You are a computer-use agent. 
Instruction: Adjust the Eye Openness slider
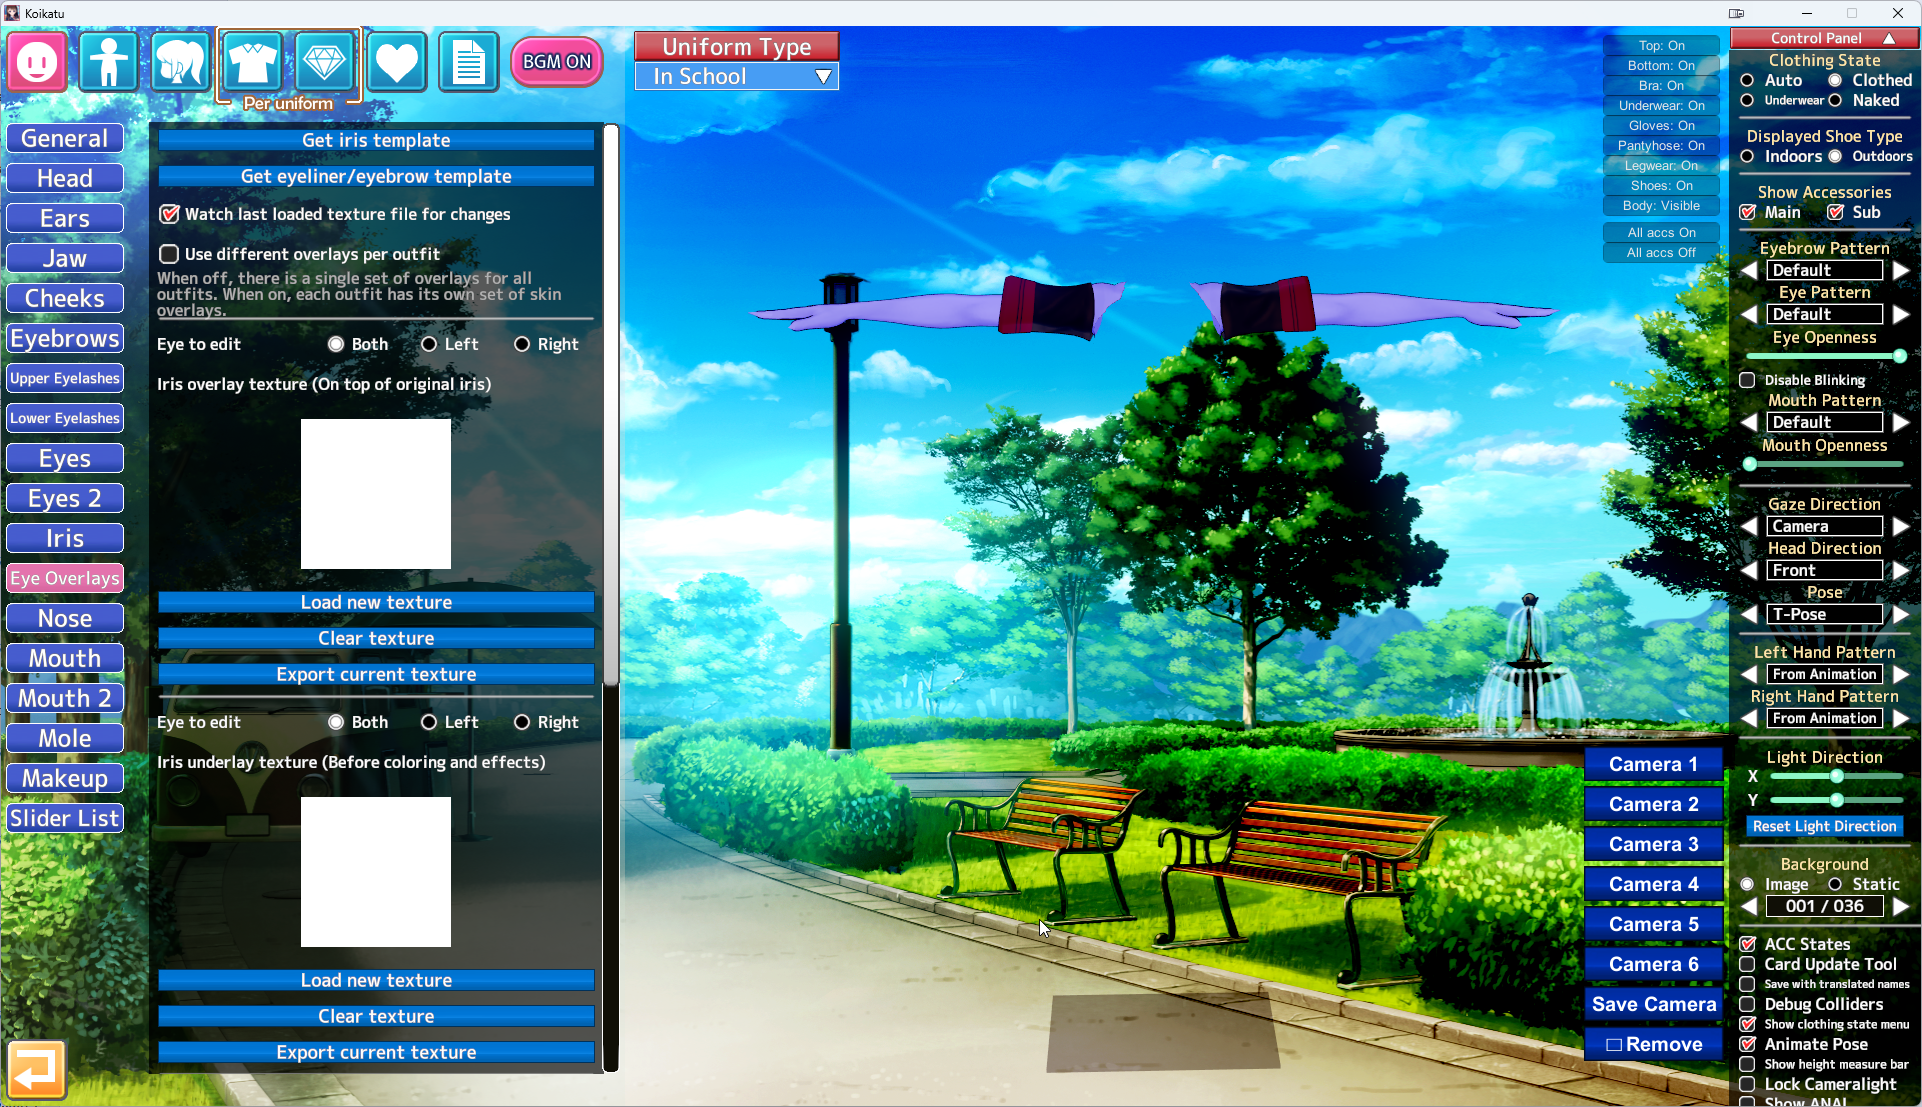click(x=1898, y=356)
